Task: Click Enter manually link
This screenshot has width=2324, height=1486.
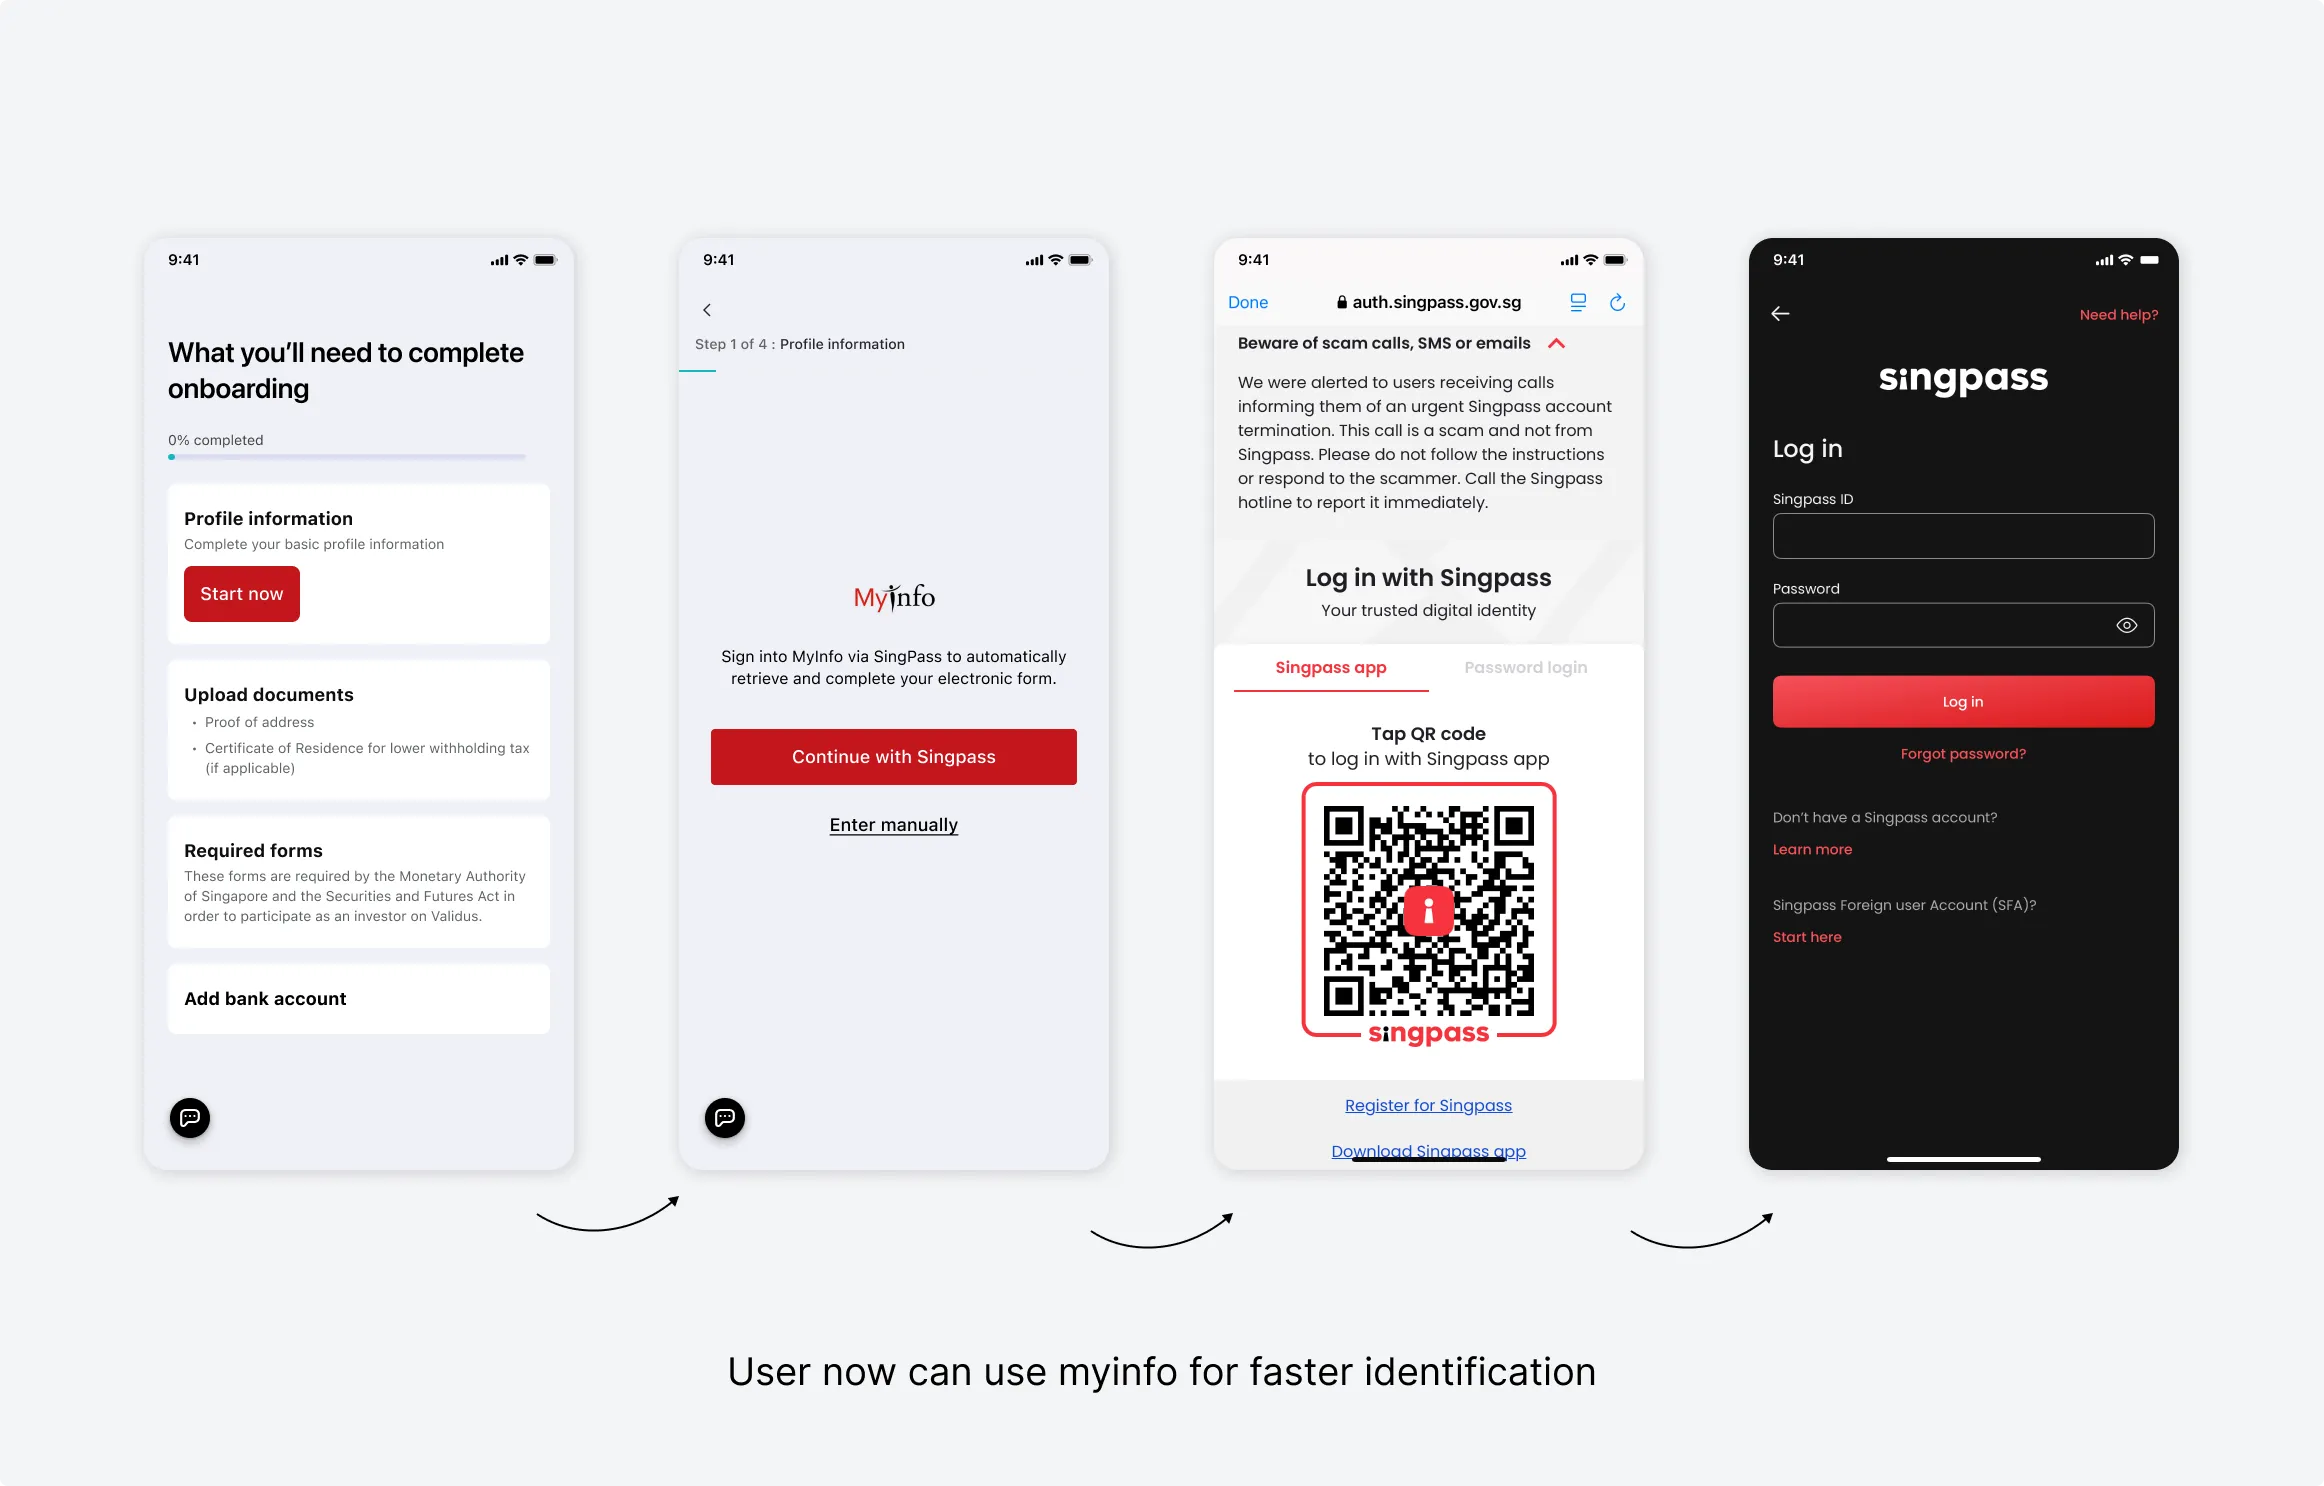Action: click(893, 823)
